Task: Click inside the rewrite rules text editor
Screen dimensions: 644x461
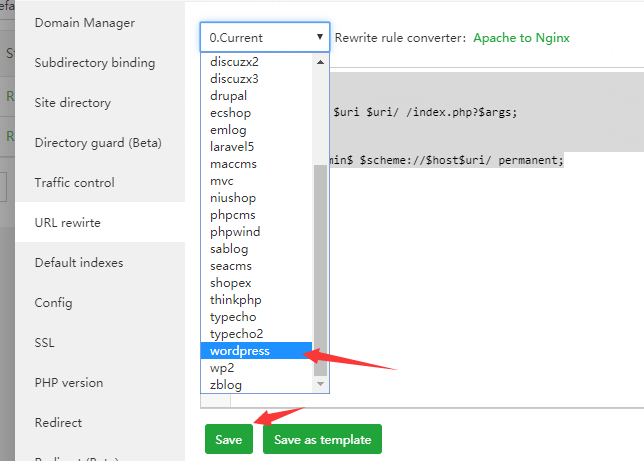Action: 480,280
